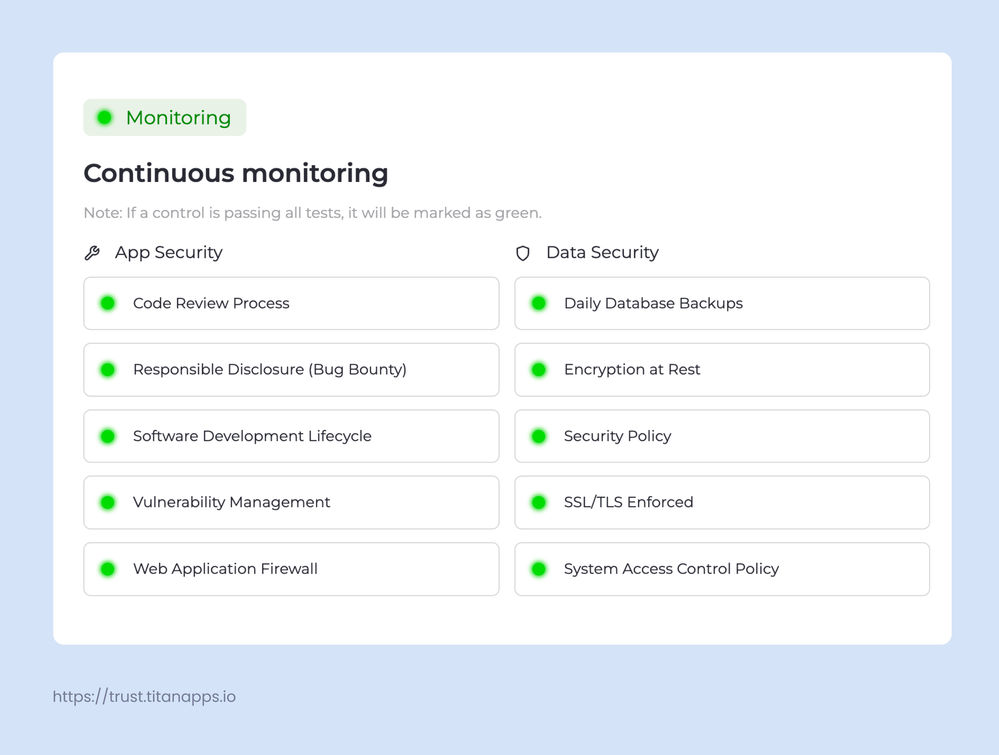Expand the Daily Database Backups control card
The image size is (999, 755).
(x=721, y=303)
